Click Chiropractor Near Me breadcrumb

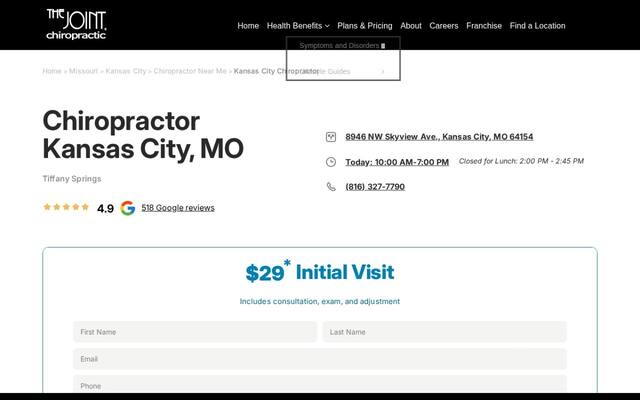(x=190, y=71)
